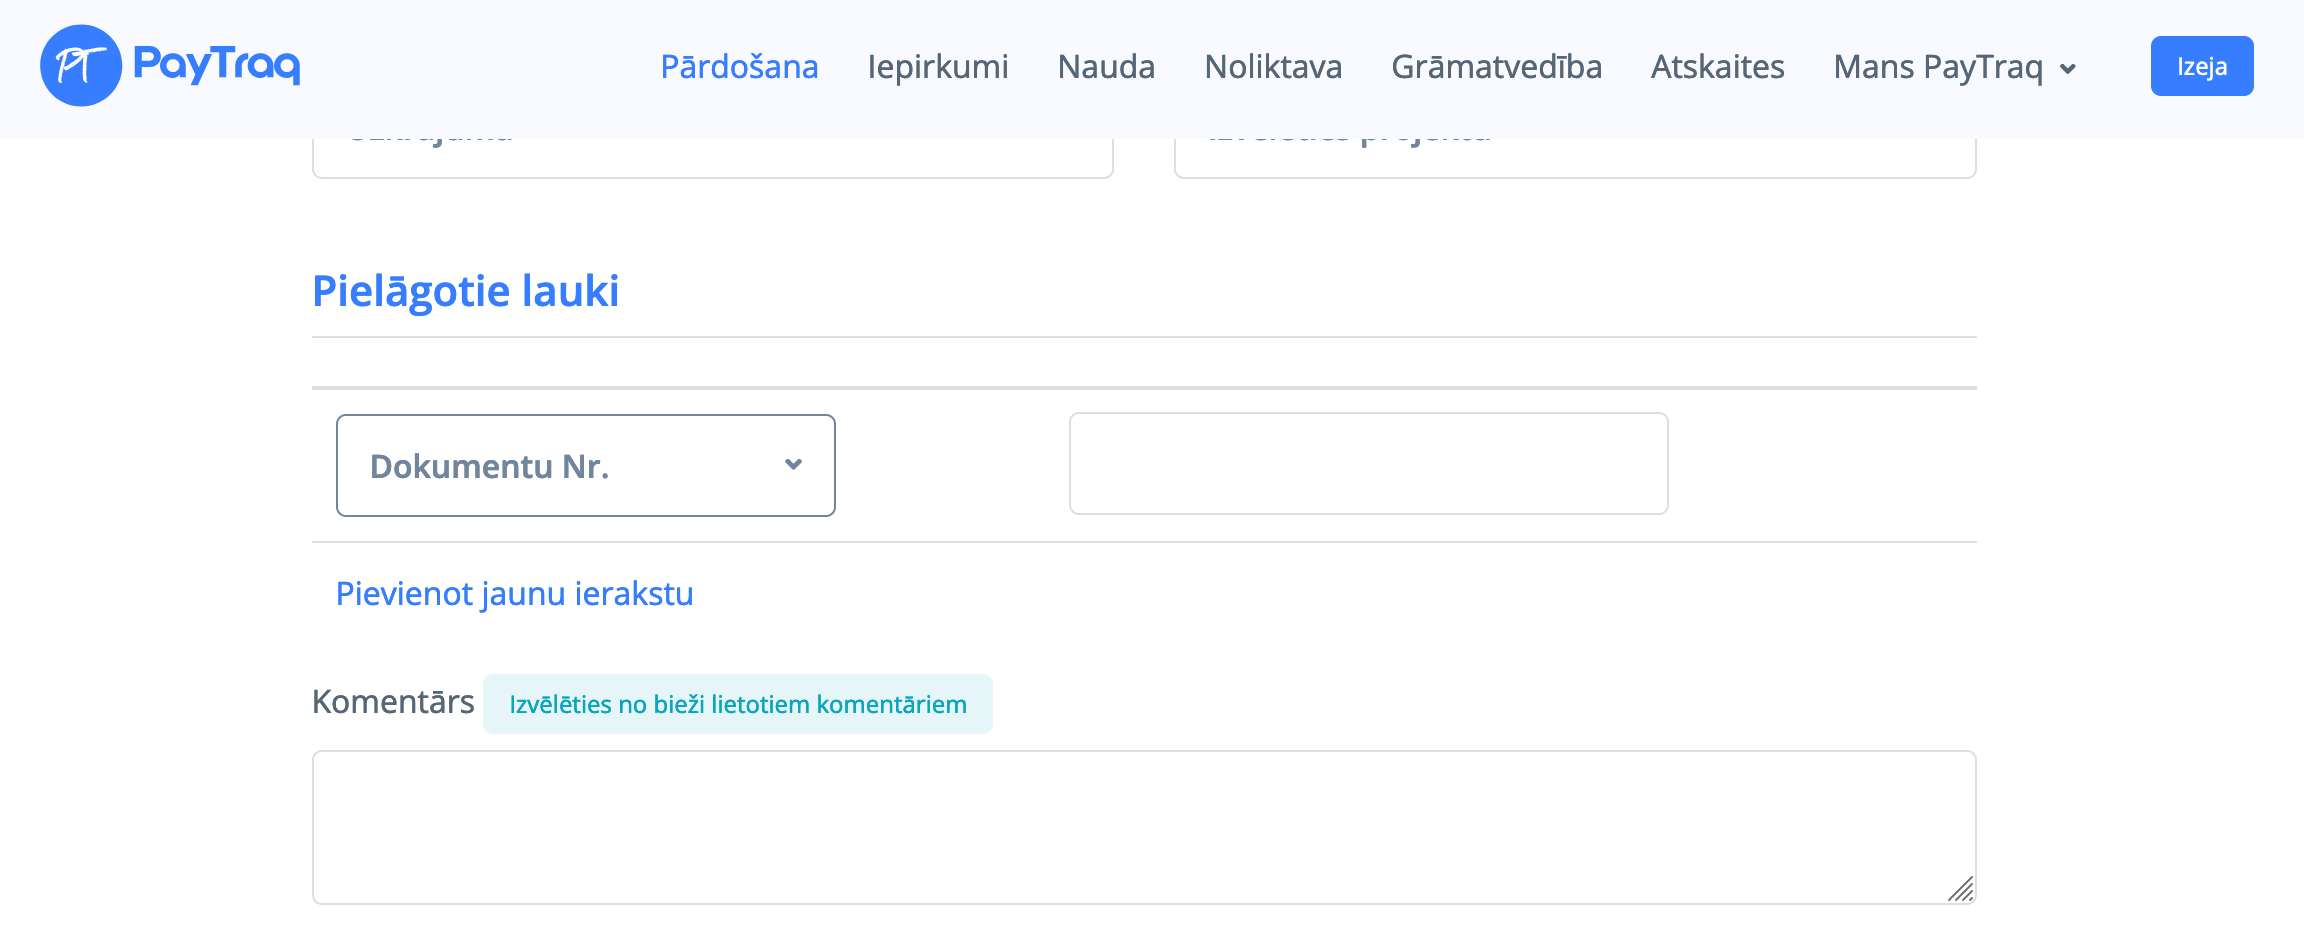
Task: Click the chevron beside Mans PayTraq
Action: coord(2068,69)
